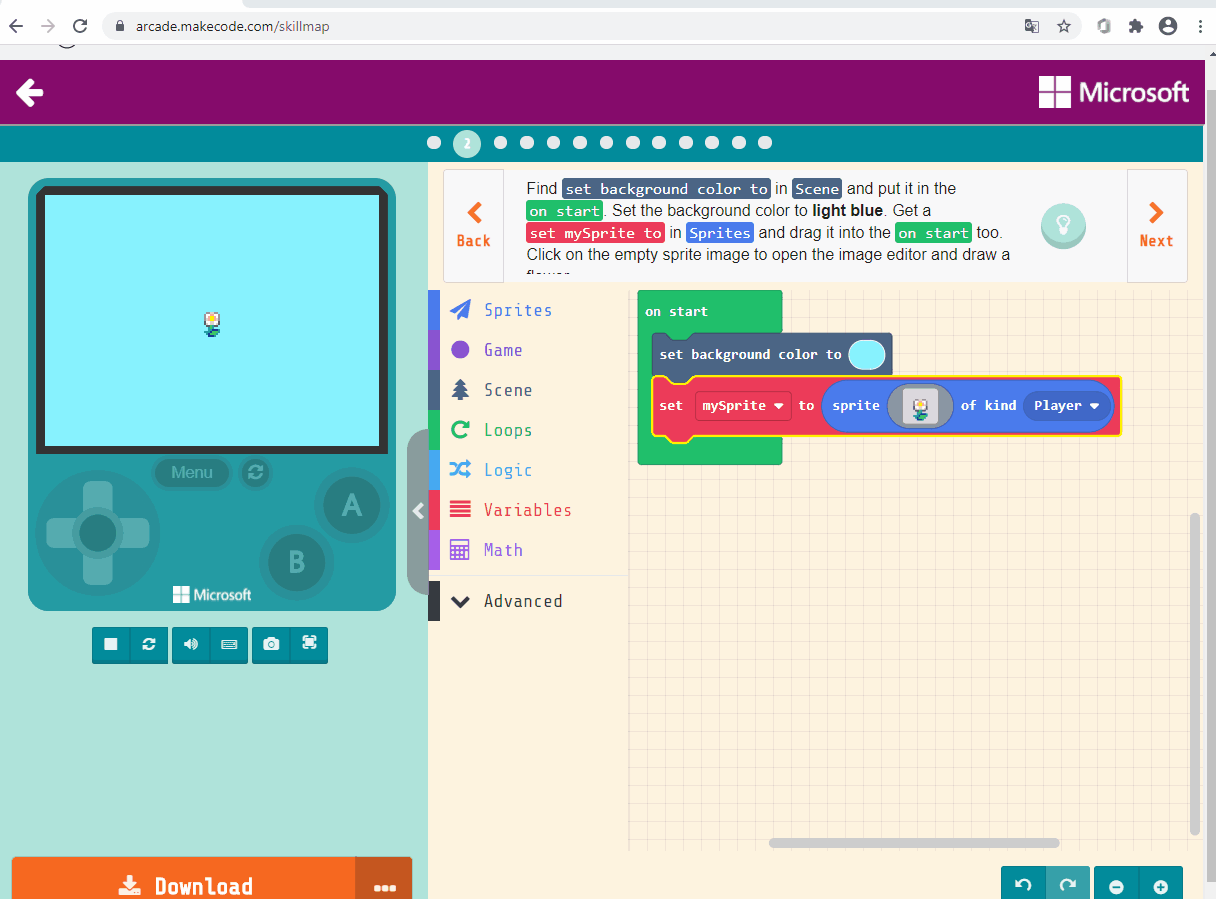Click the sprite image thumbnail in the block
The width and height of the screenshot is (1216, 899).
(x=920, y=405)
